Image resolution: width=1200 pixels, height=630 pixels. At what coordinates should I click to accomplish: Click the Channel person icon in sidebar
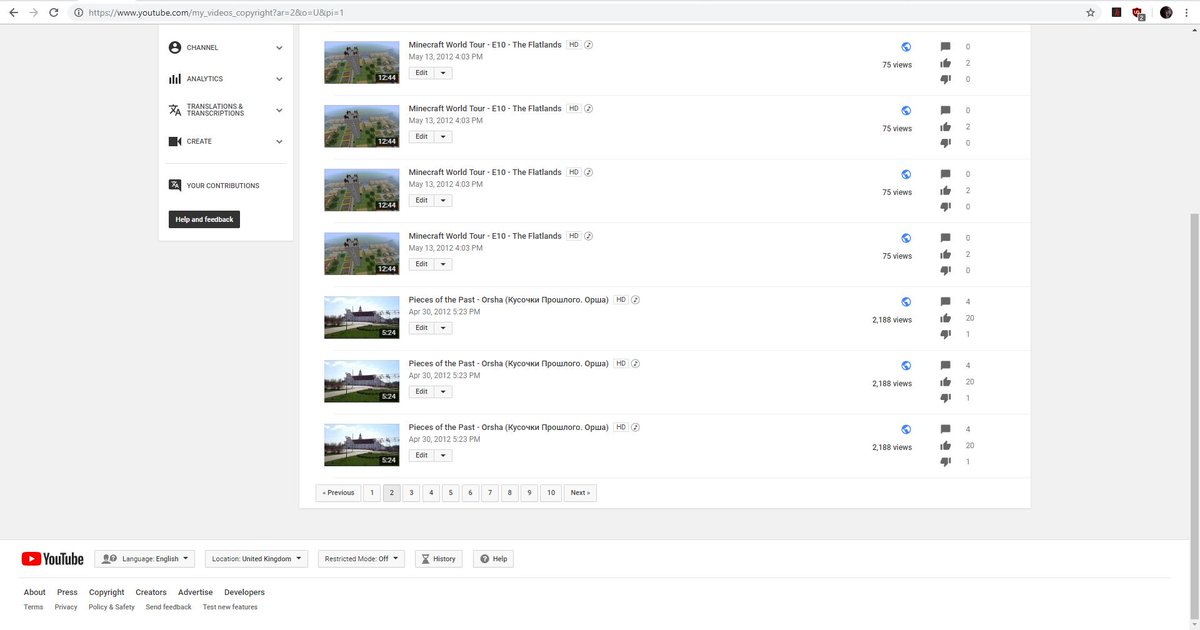[175, 47]
